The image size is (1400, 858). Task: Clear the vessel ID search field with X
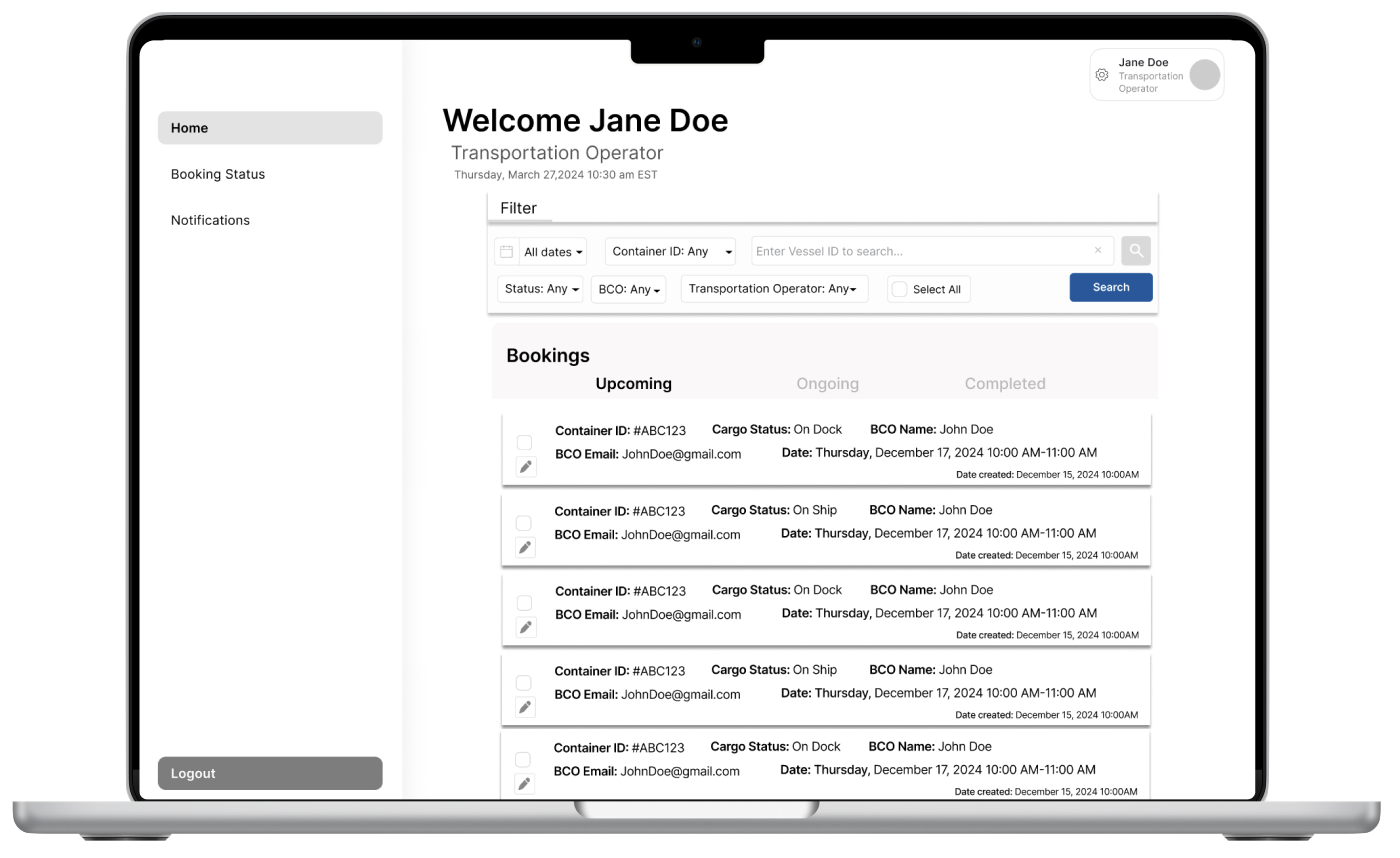point(1098,251)
